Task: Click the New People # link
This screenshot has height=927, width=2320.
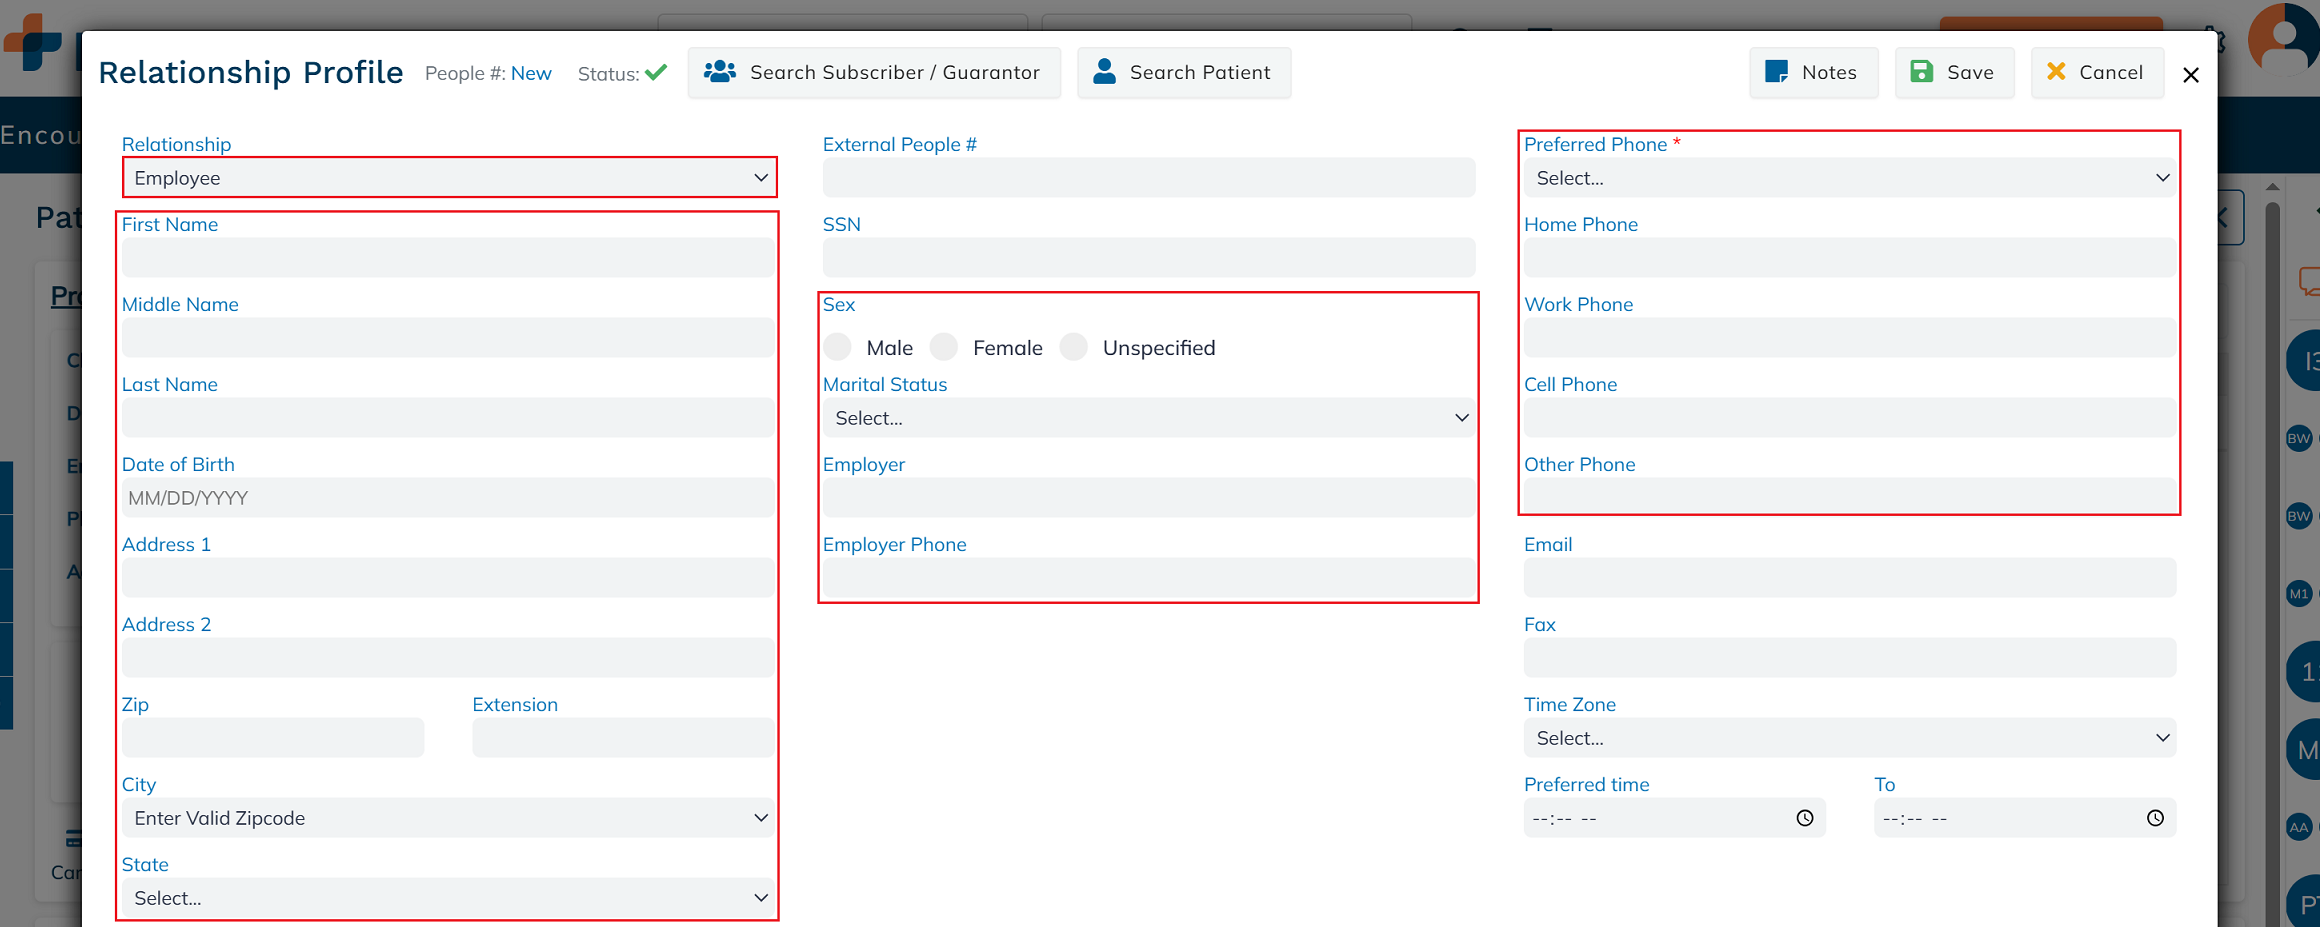Action: pos(531,73)
